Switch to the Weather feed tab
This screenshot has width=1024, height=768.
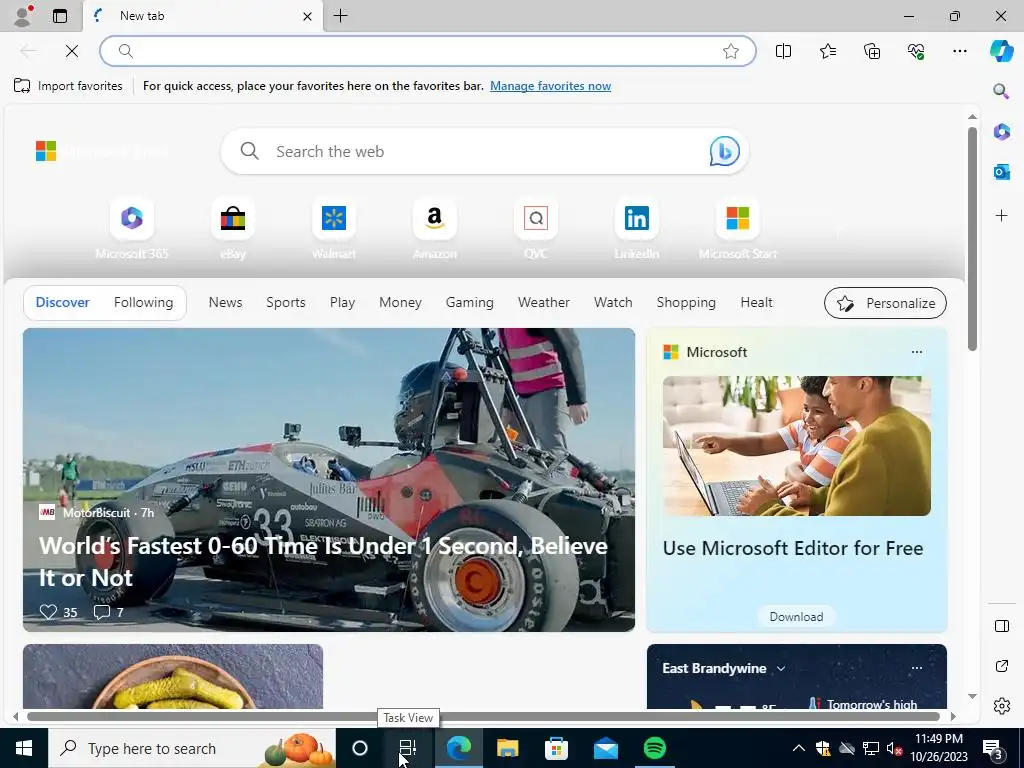[x=543, y=302]
